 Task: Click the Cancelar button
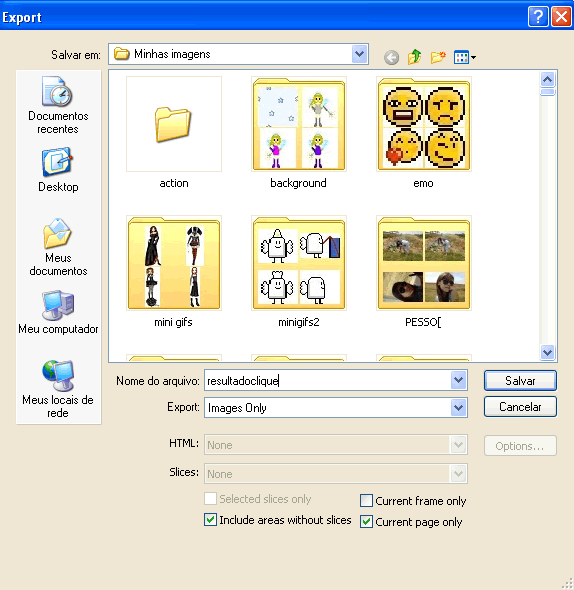pos(520,407)
